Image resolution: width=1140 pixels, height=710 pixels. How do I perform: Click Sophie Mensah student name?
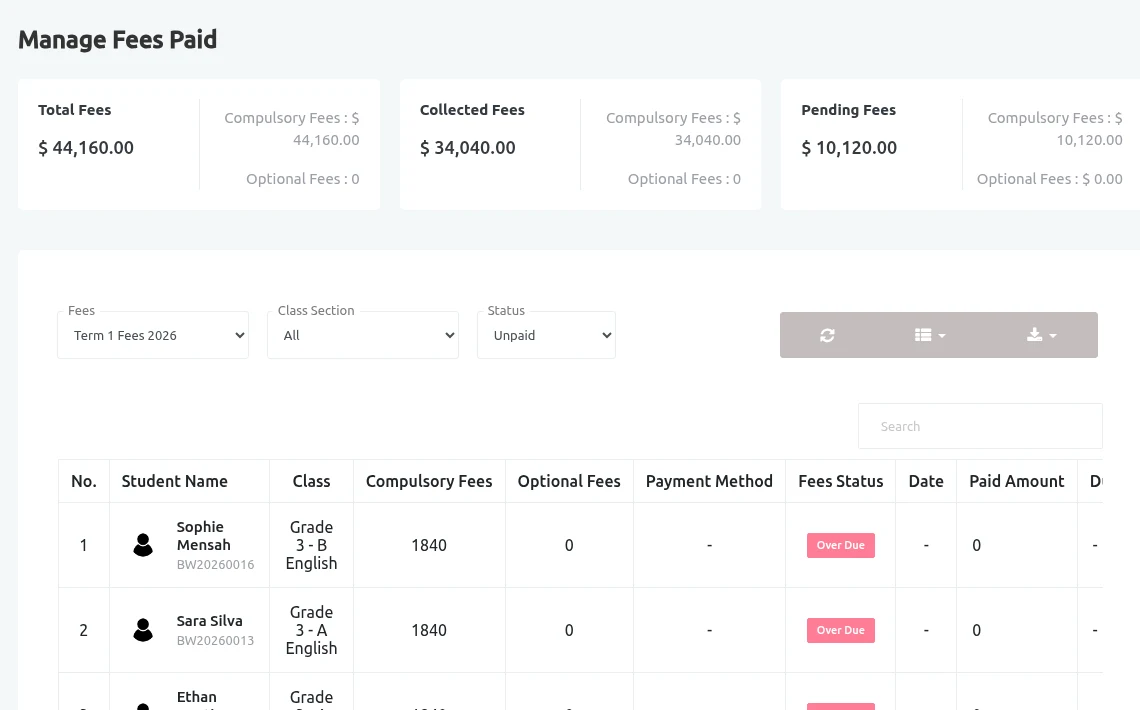tap(204, 536)
